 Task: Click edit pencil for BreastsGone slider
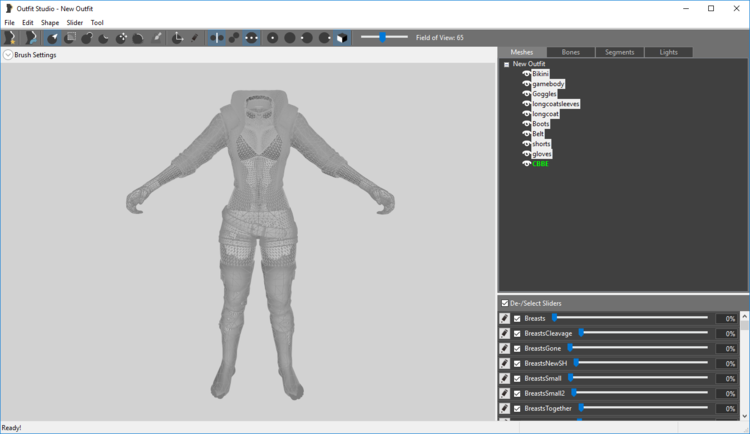505,348
